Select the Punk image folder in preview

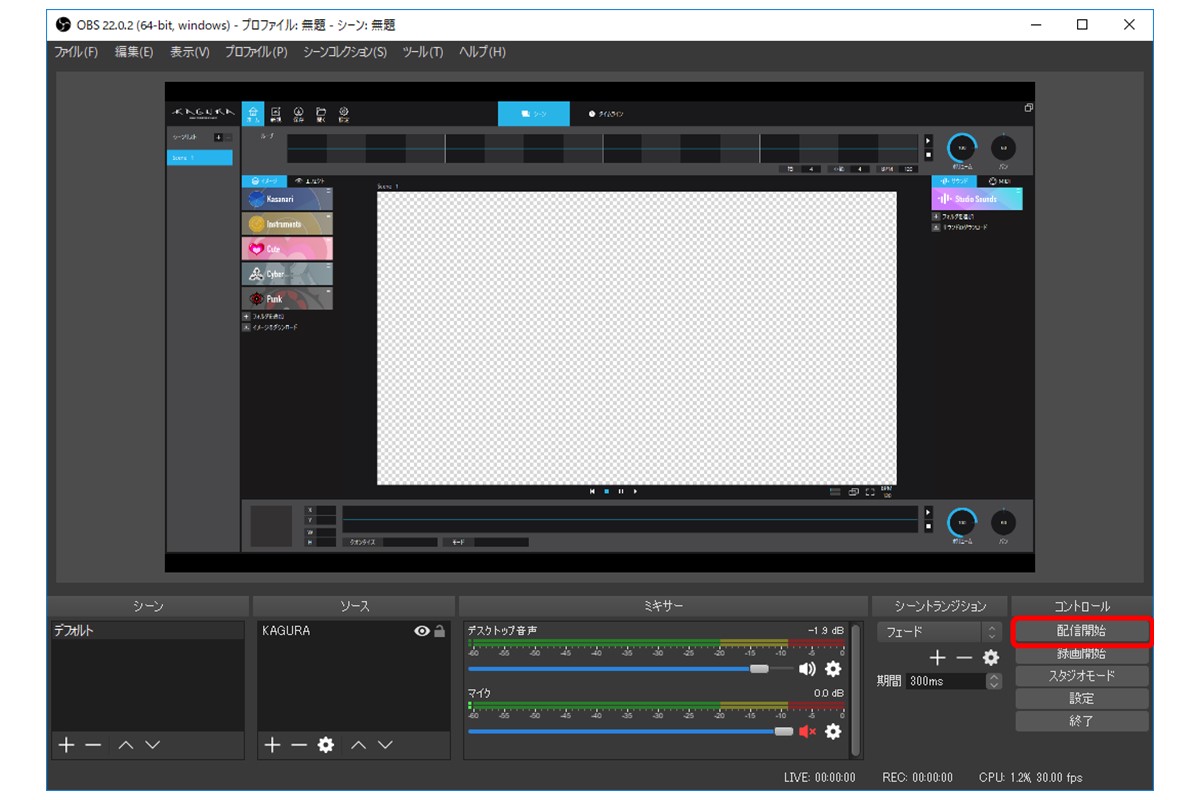[287, 298]
